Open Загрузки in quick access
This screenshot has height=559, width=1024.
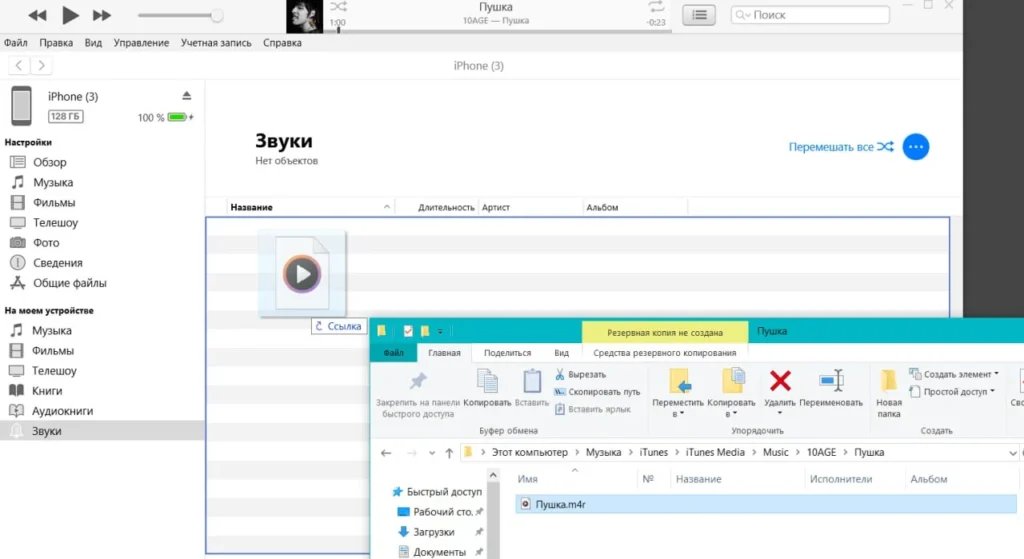pos(434,532)
